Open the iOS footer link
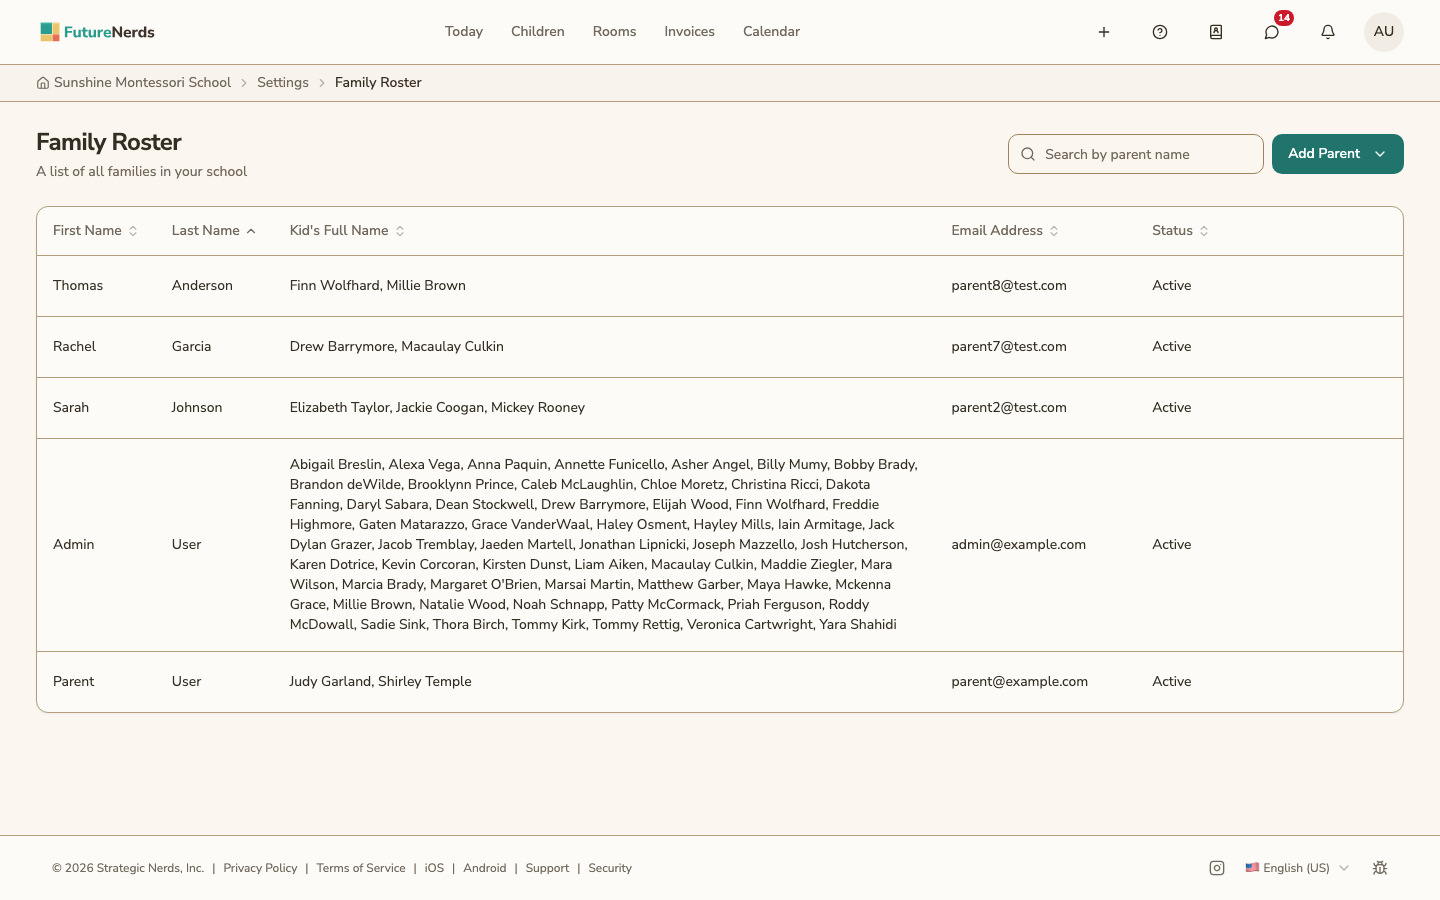 [x=434, y=868]
